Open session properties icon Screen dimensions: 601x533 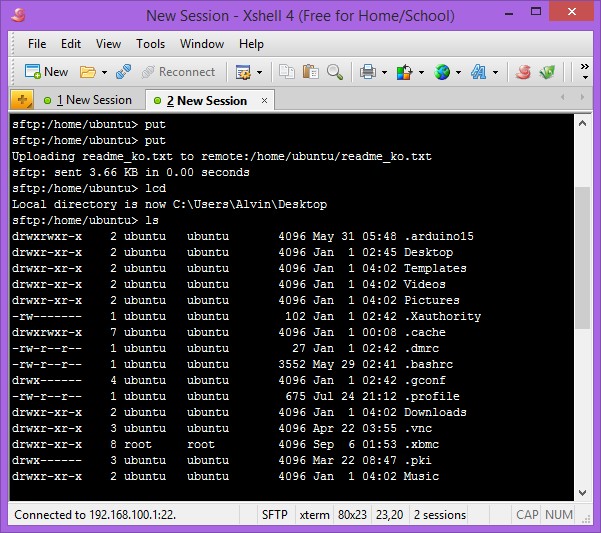(243, 72)
